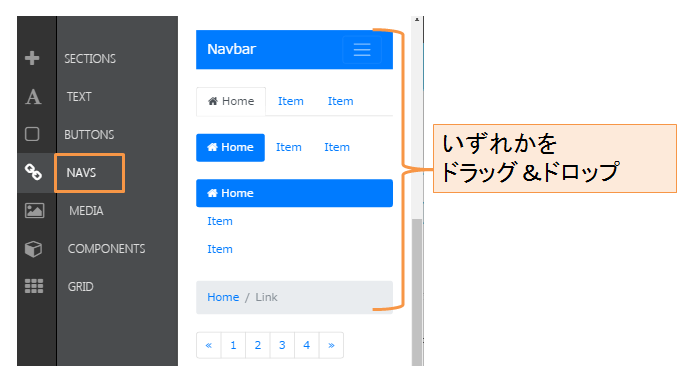This screenshot has width=689, height=392.
Task: Open the COMPONENTS category
Action: (106, 249)
